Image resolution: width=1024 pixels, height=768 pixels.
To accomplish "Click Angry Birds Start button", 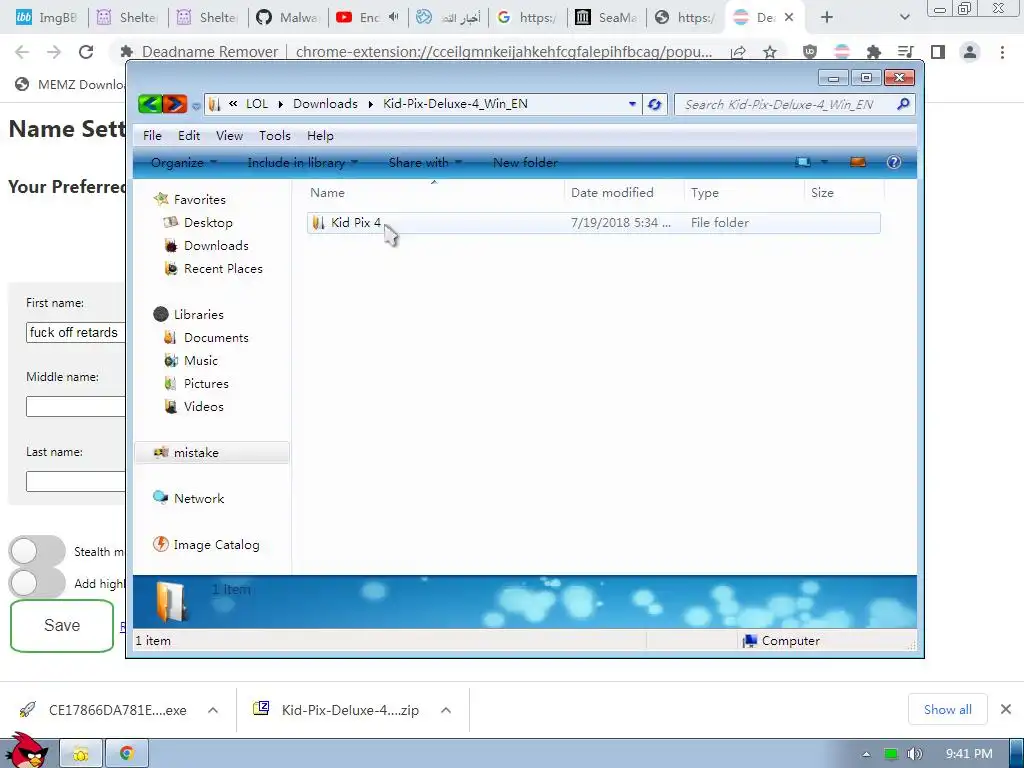I will 26,751.
